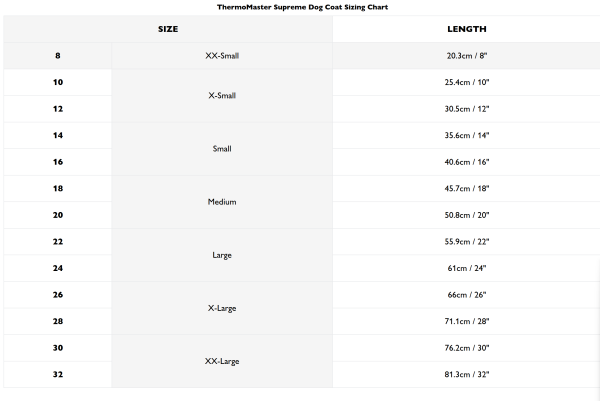600x401 pixels.
Task: Select the Small size label
Action: [222, 148]
